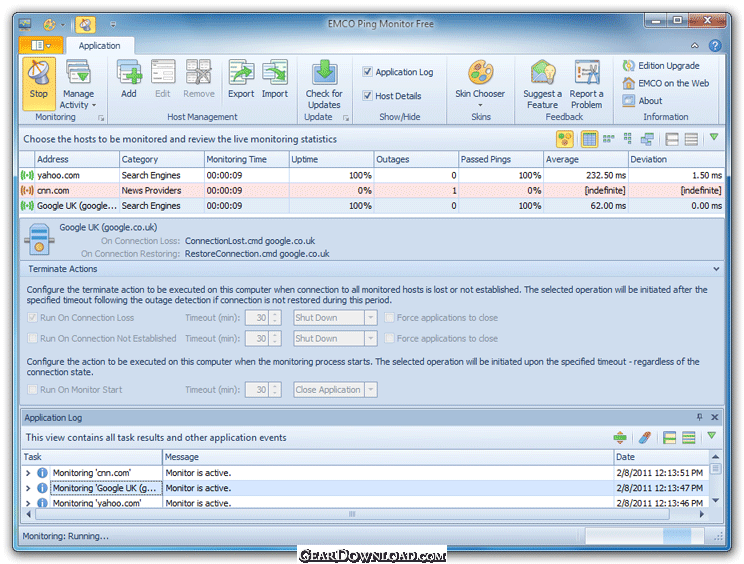Screen dimensions: 744x564
Task: Open the orange application menu button
Action: 41,45
